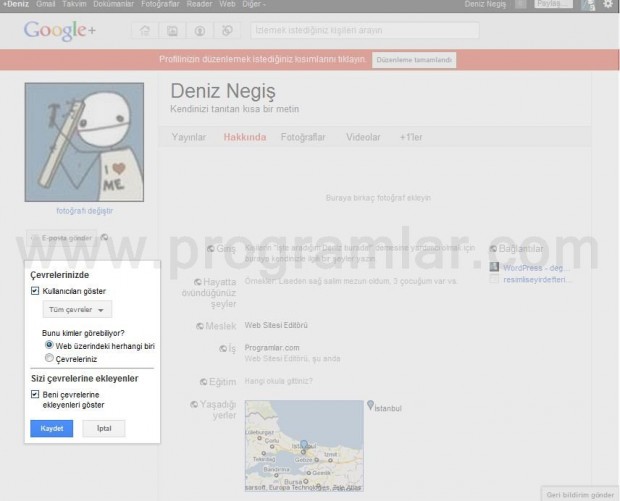Click the globe icon beside Yaşadığı yerler

pos(194,404)
